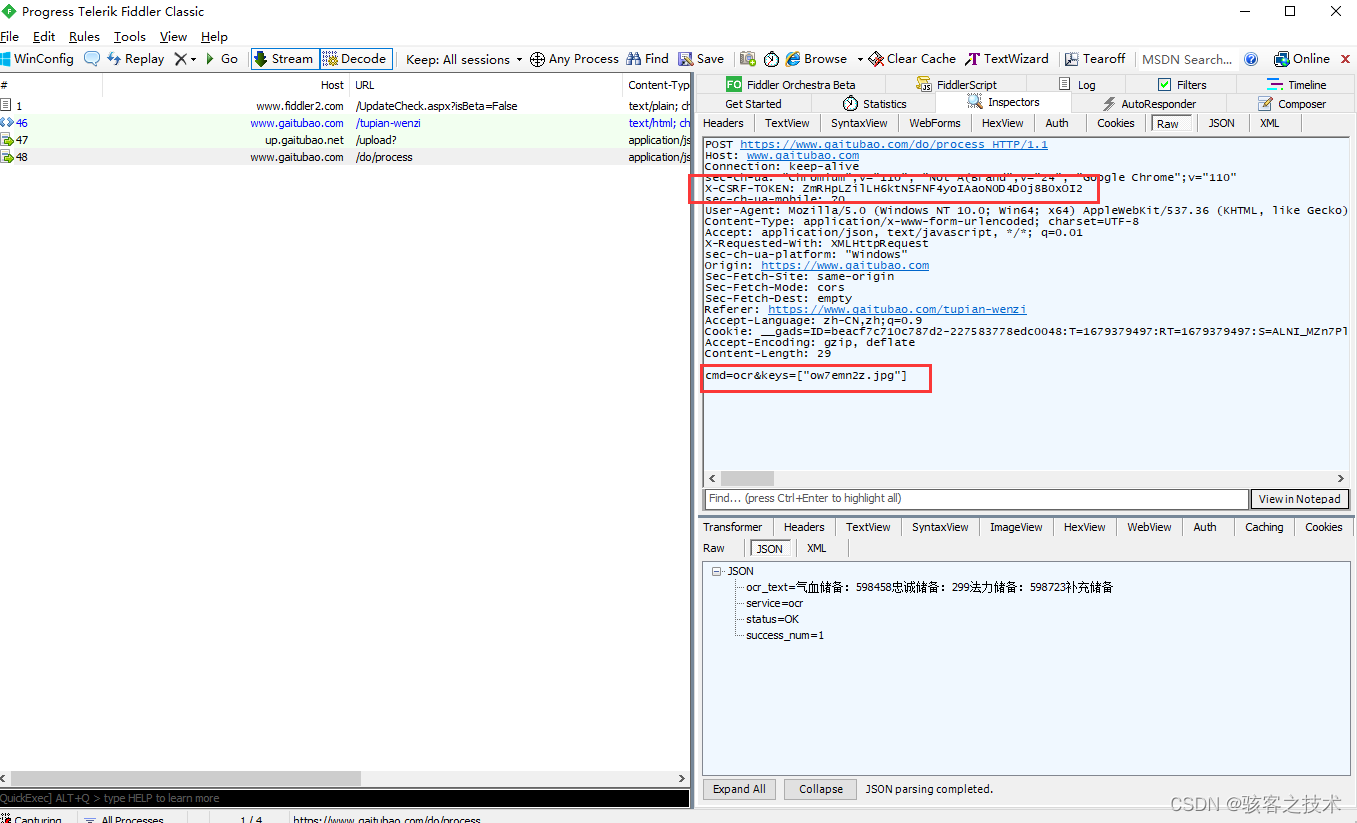
Task: Pick the Any Process target
Action: point(574,59)
